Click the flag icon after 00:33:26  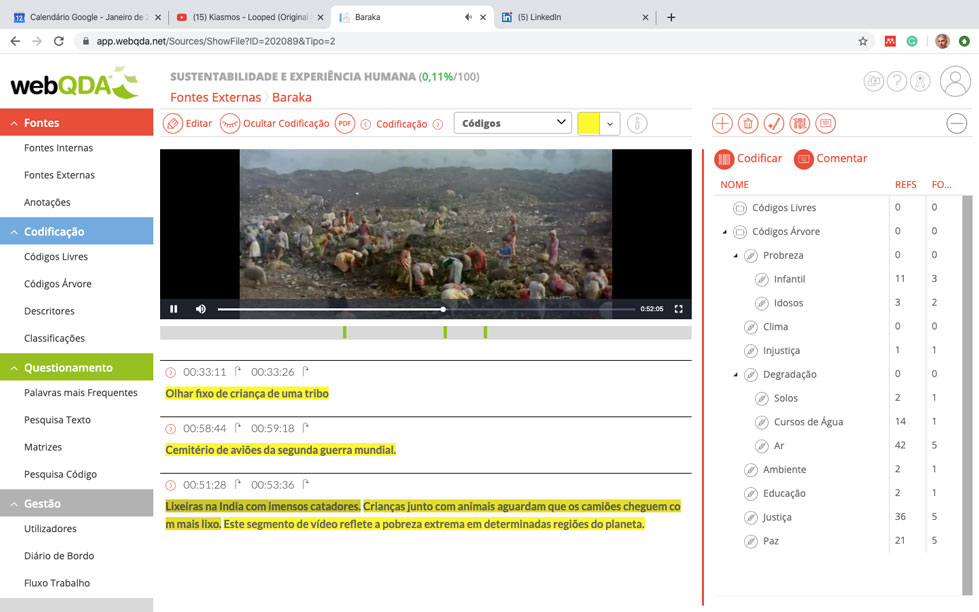click(305, 372)
